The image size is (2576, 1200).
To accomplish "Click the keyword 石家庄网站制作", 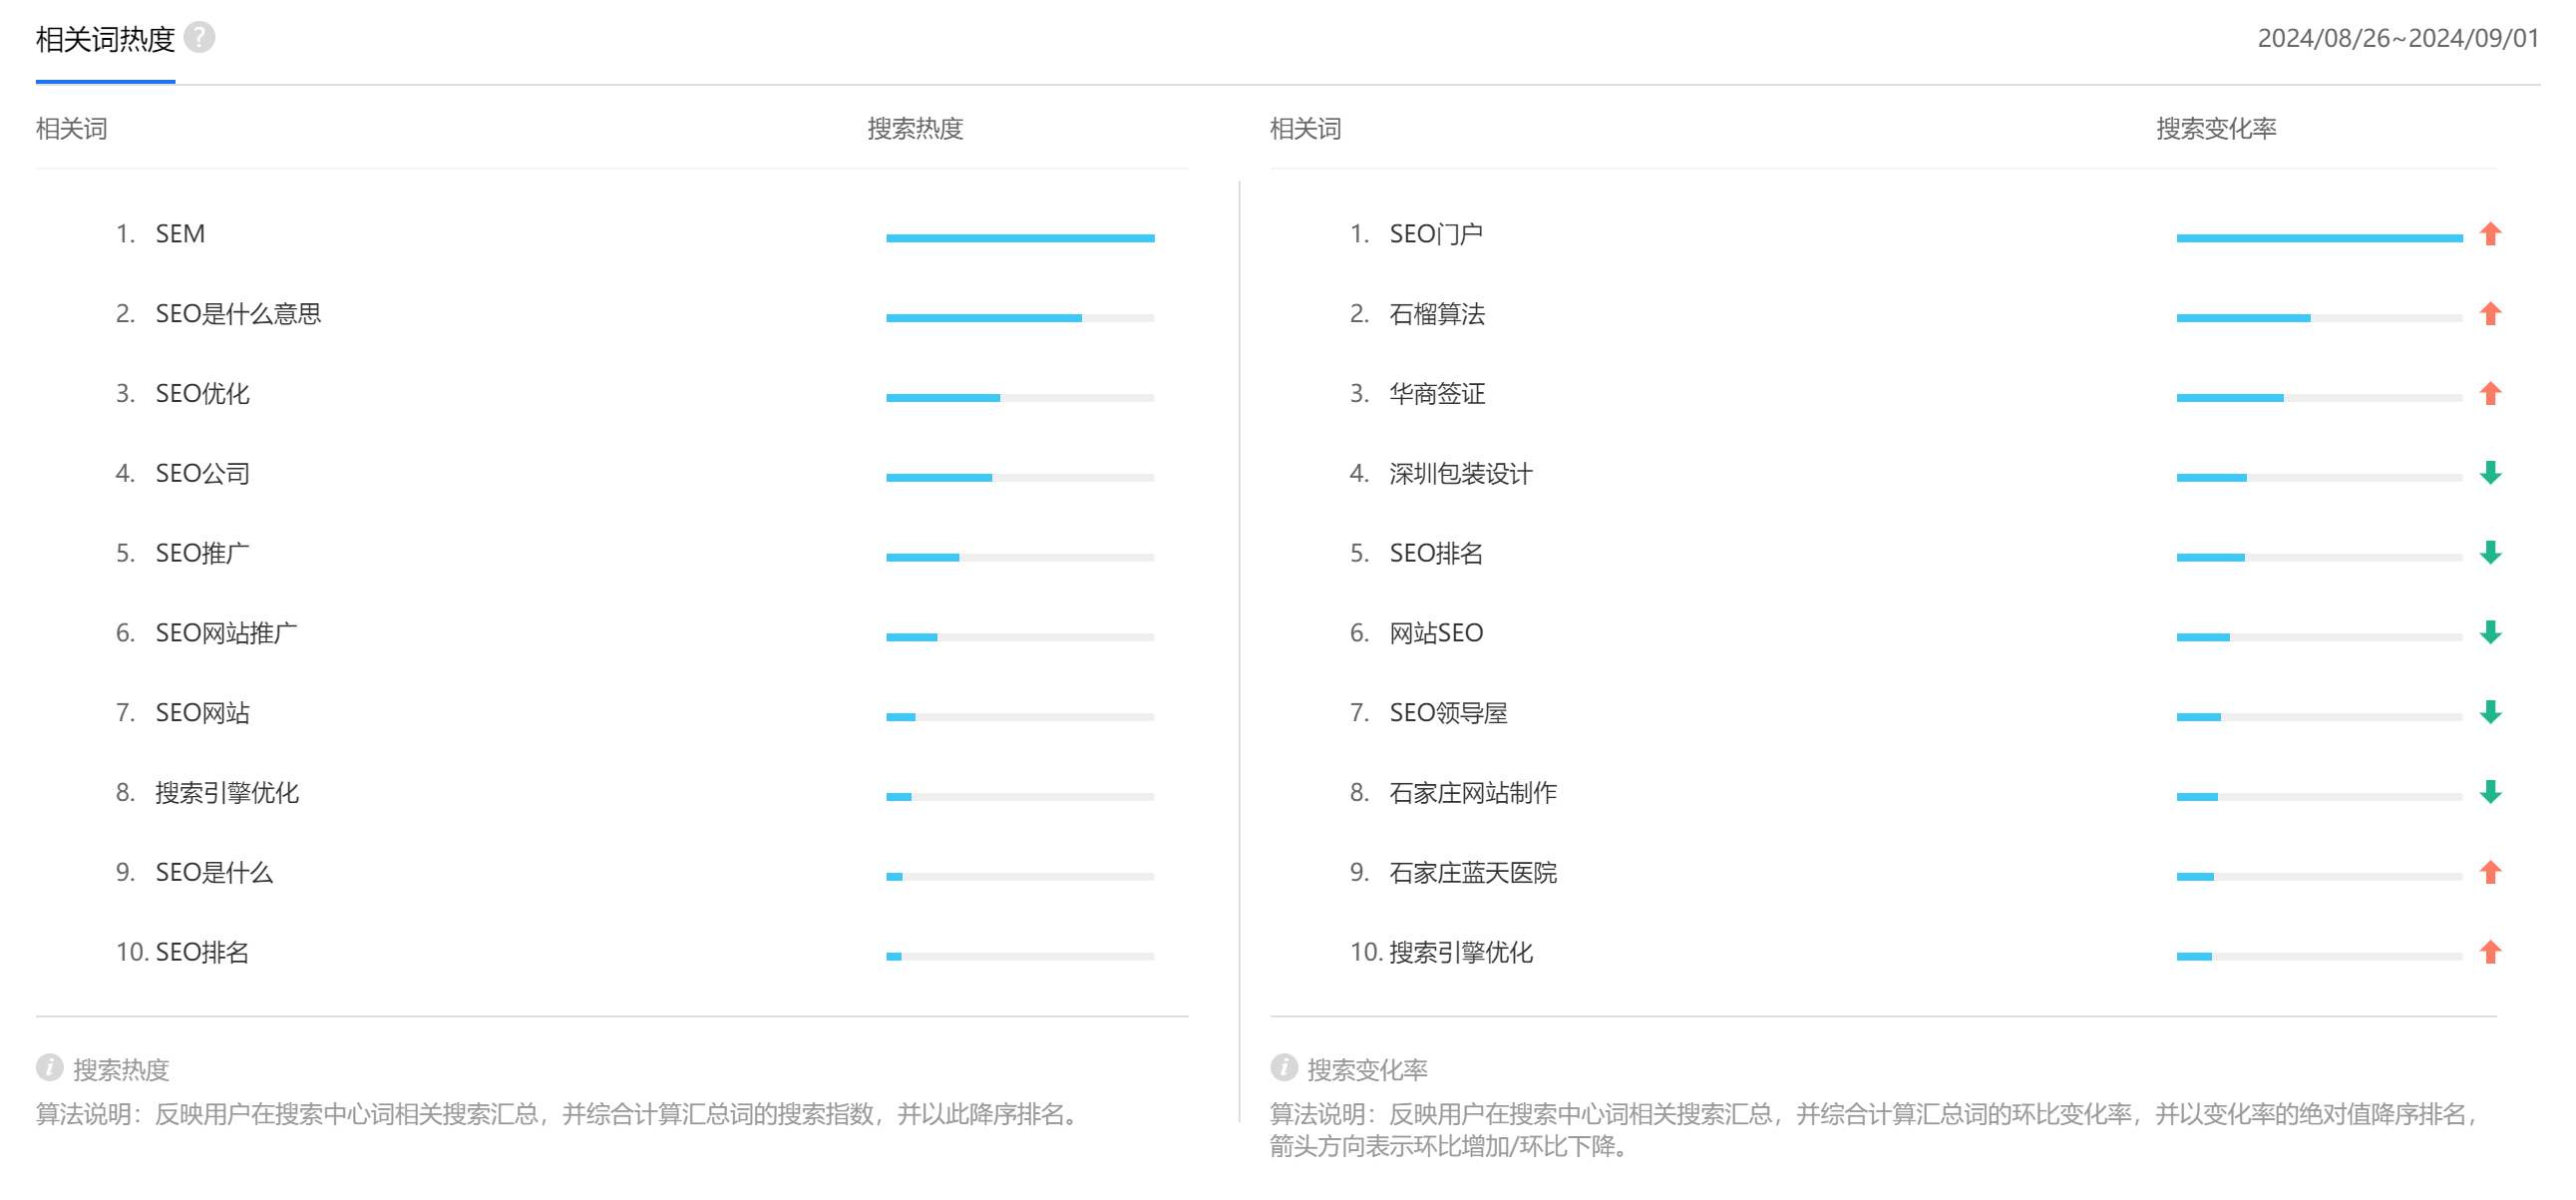I will tap(1473, 794).
